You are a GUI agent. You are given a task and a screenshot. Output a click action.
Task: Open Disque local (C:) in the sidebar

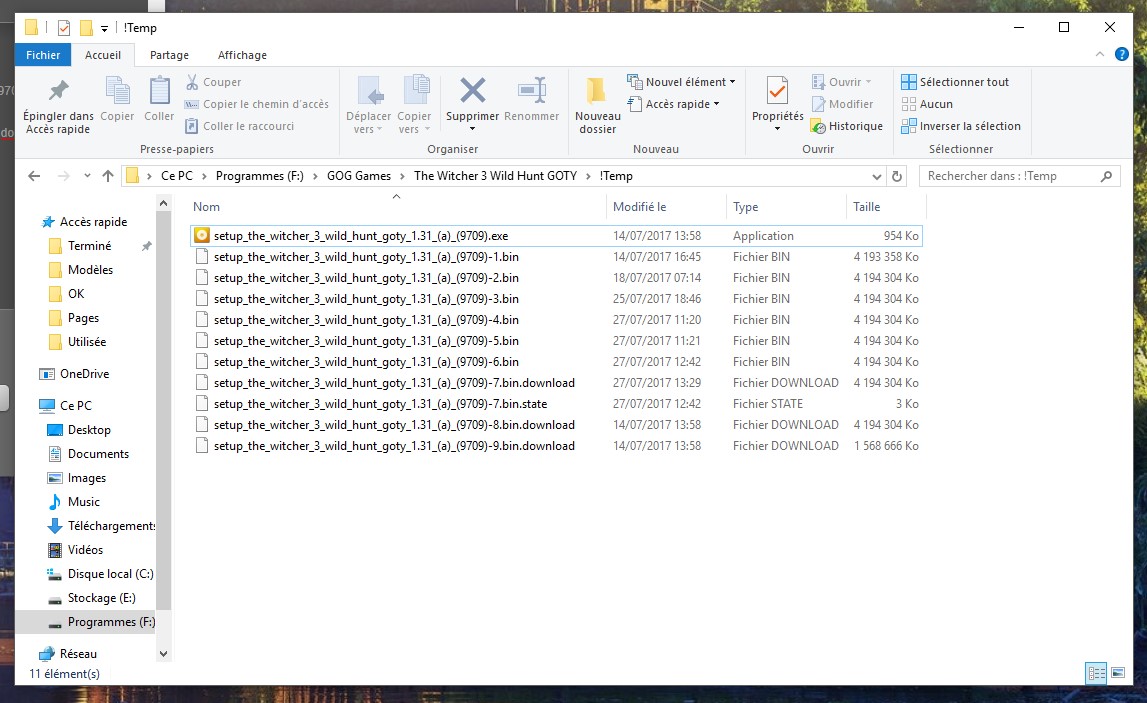tap(101, 574)
